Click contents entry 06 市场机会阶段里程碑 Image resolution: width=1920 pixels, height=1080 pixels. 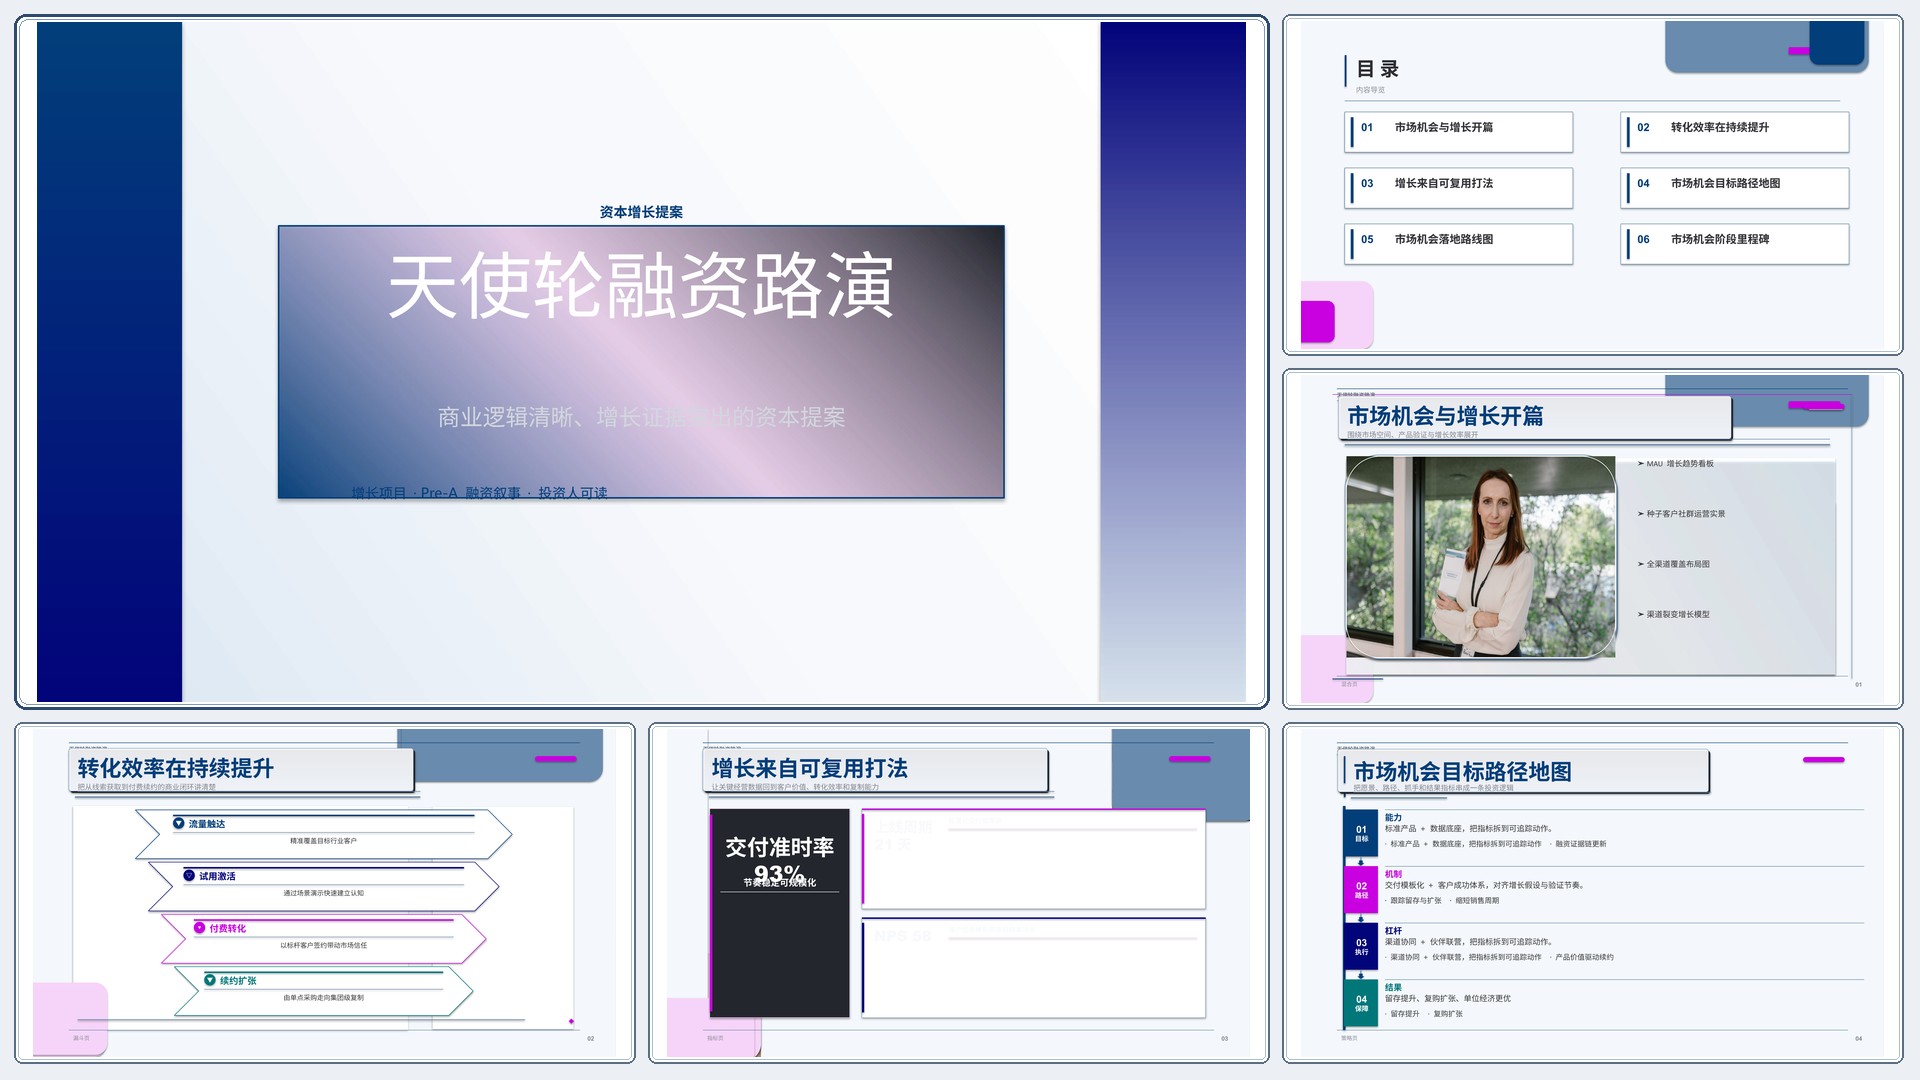[x=1735, y=244]
